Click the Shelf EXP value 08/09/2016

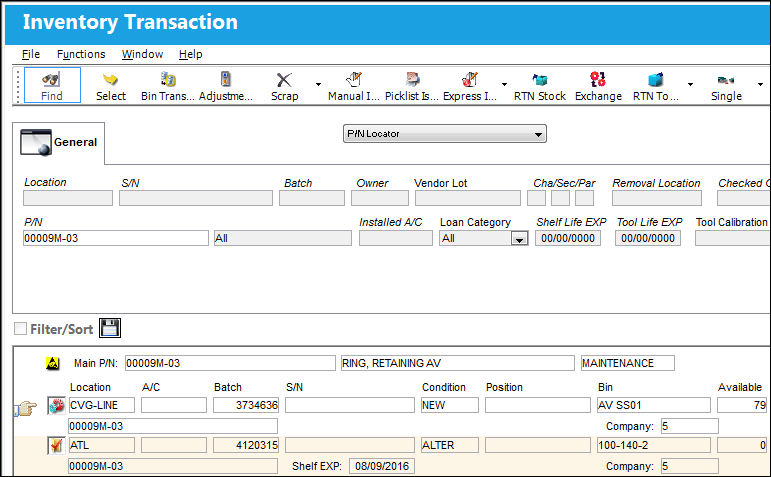point(382,466)
